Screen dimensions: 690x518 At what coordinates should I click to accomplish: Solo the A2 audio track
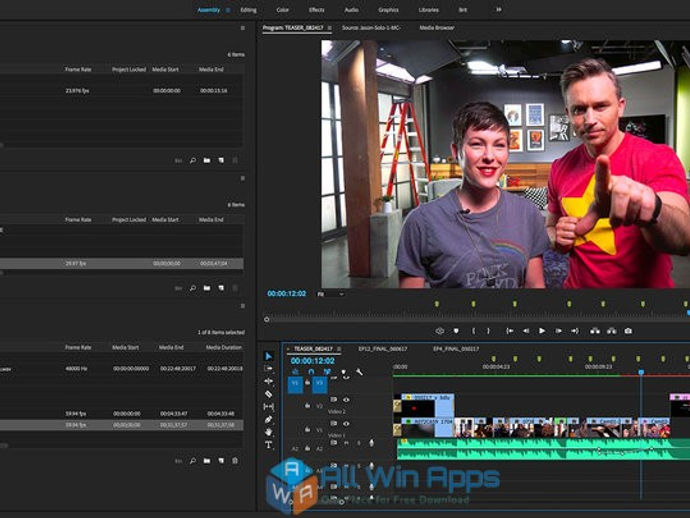point(359,443)
